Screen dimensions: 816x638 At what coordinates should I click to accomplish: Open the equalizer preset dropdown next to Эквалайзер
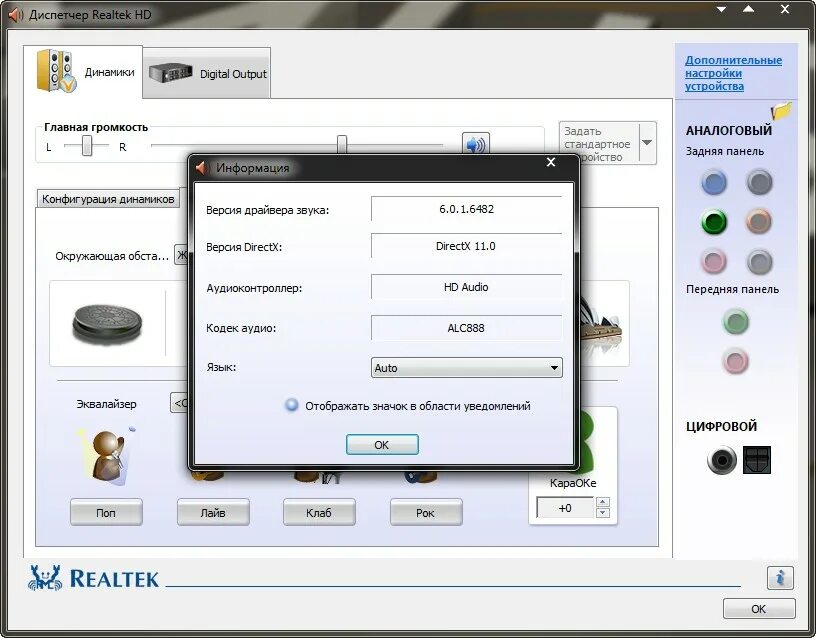(180, 403)
